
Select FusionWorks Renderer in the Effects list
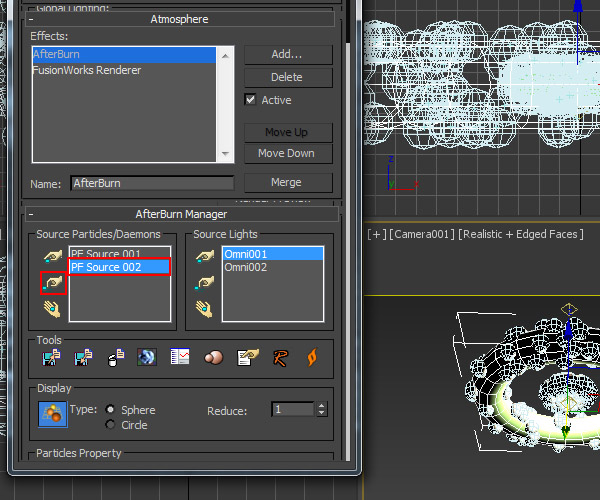point(124,70)
